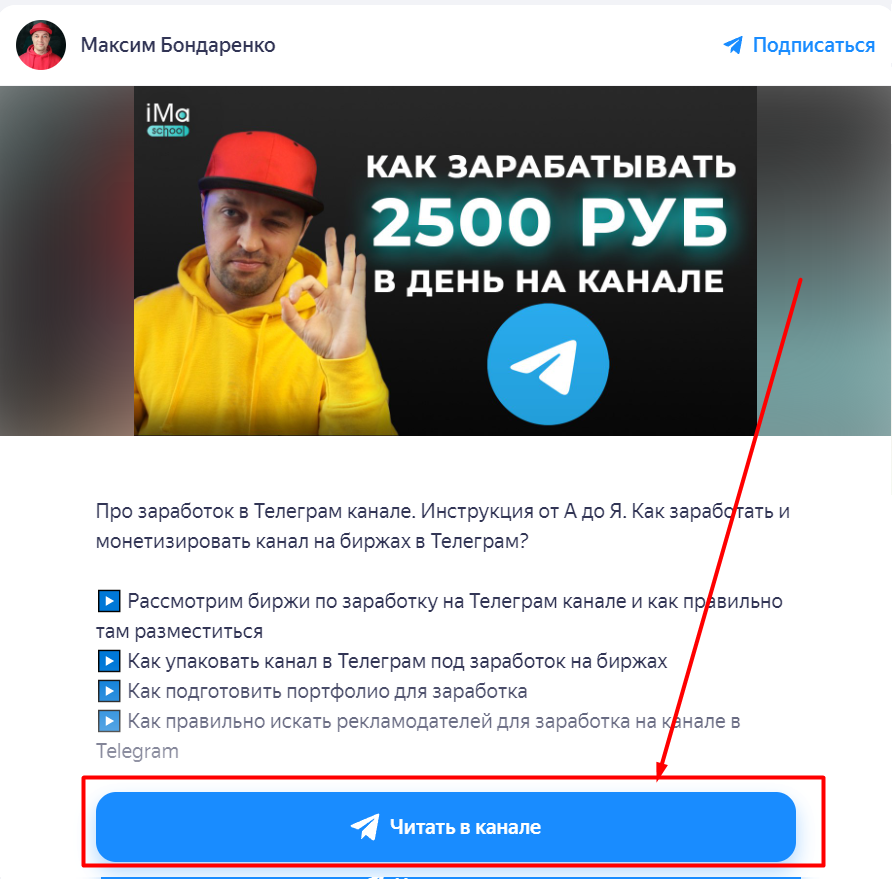Viewport: 892px width, 879px height.
Task: Click the iMa school logo in banner
Action: pos(168,119)
